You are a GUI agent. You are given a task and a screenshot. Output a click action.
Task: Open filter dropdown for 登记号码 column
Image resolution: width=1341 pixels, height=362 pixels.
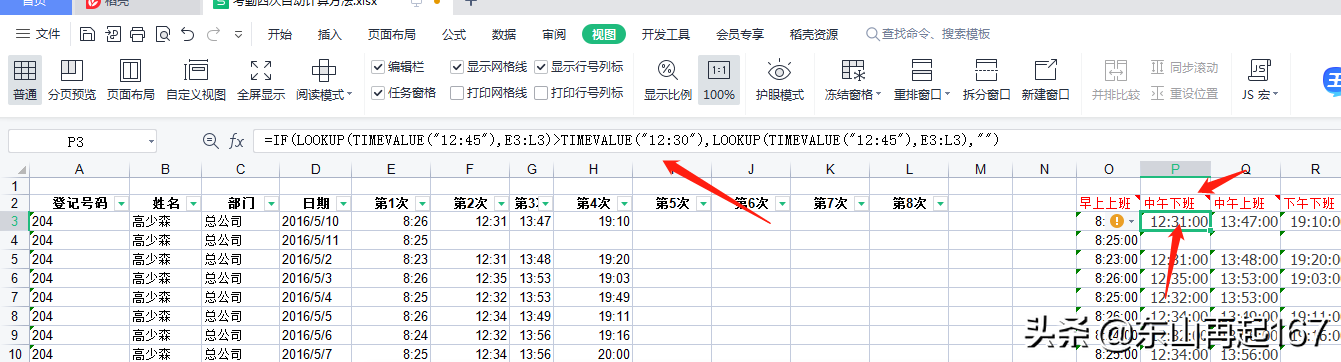[x=122, y=203]
